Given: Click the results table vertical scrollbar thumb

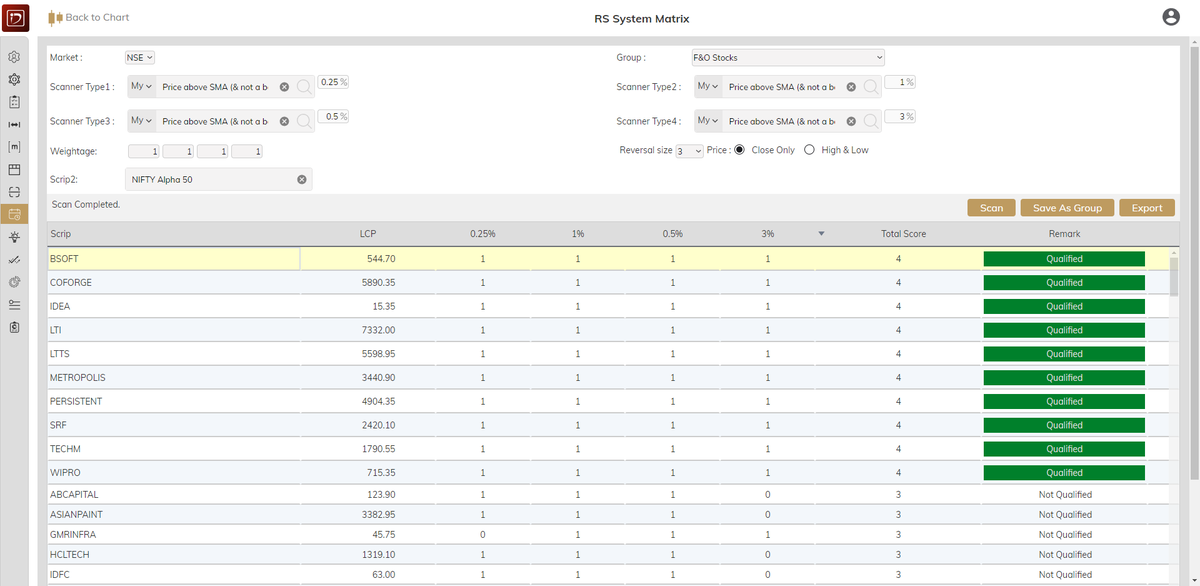Looking at the screenshot, I should coord(1175,275).
